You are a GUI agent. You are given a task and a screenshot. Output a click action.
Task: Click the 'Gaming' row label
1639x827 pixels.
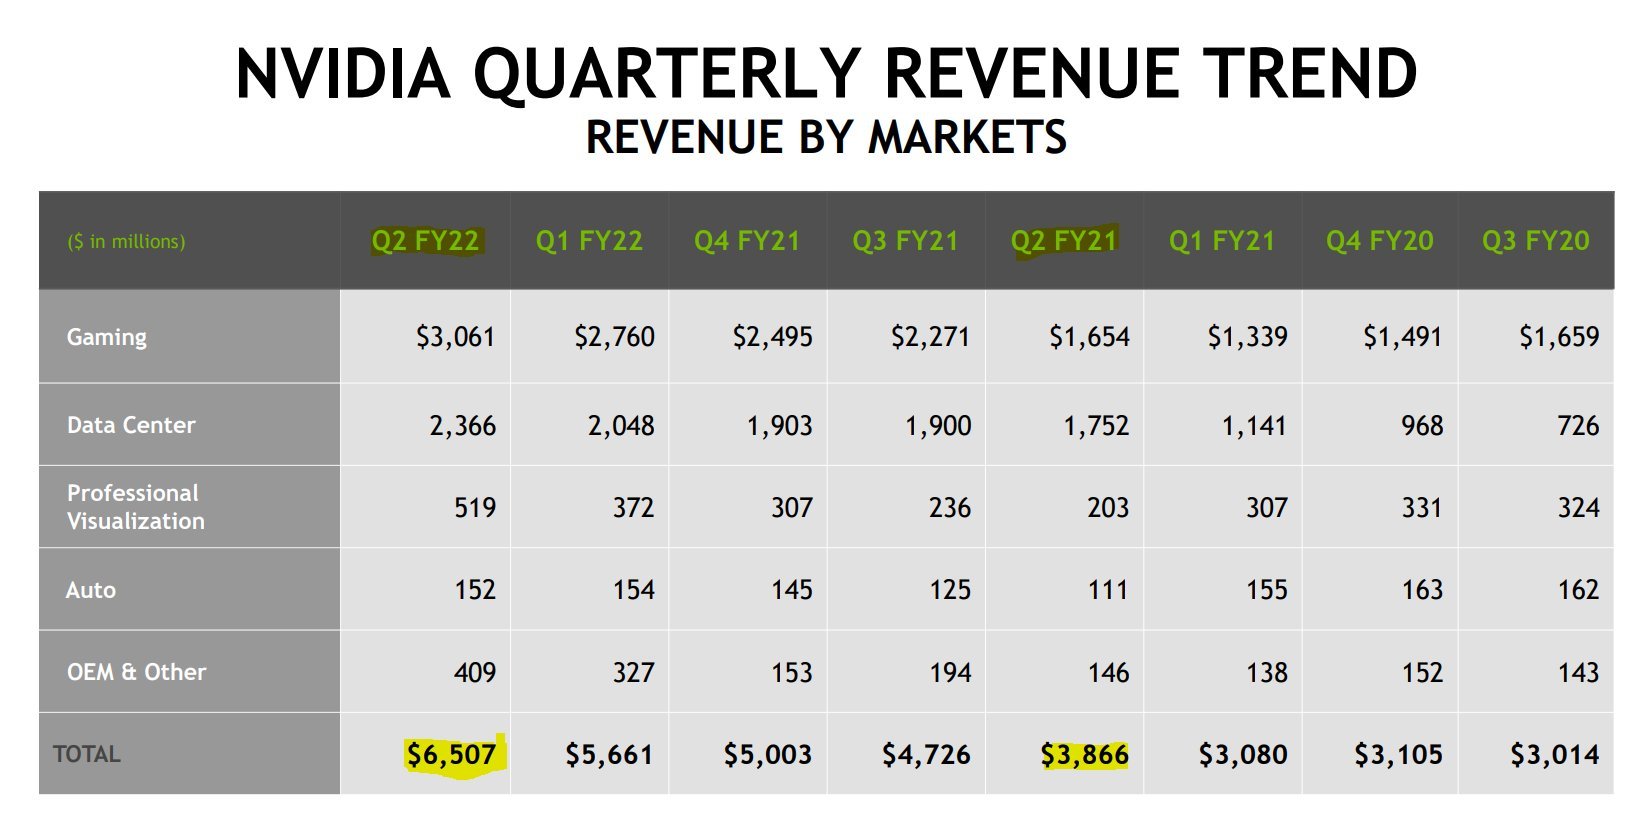107,337
